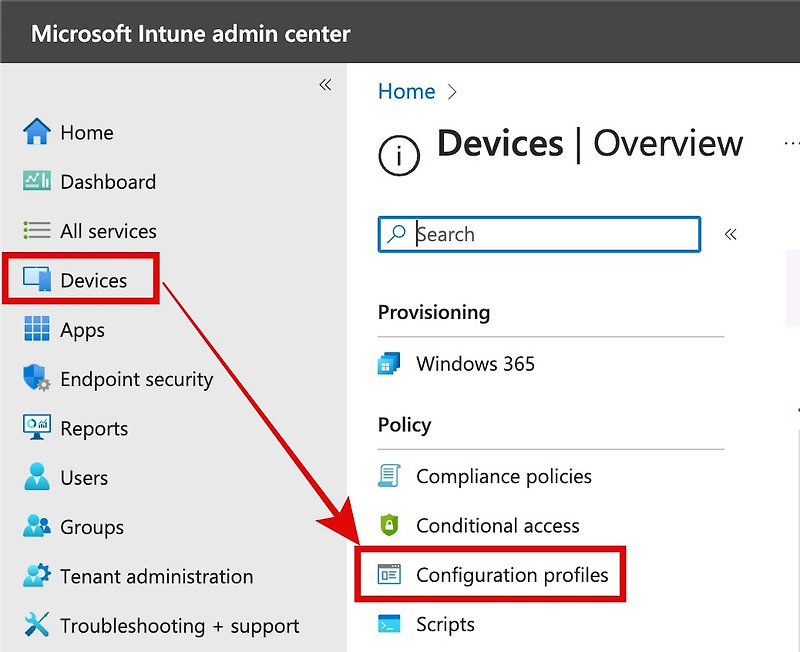This screenshot has height=652, width=800.
Task: Open the more options ellipsis
Action: pyautogui.click(x=792, y=143)
